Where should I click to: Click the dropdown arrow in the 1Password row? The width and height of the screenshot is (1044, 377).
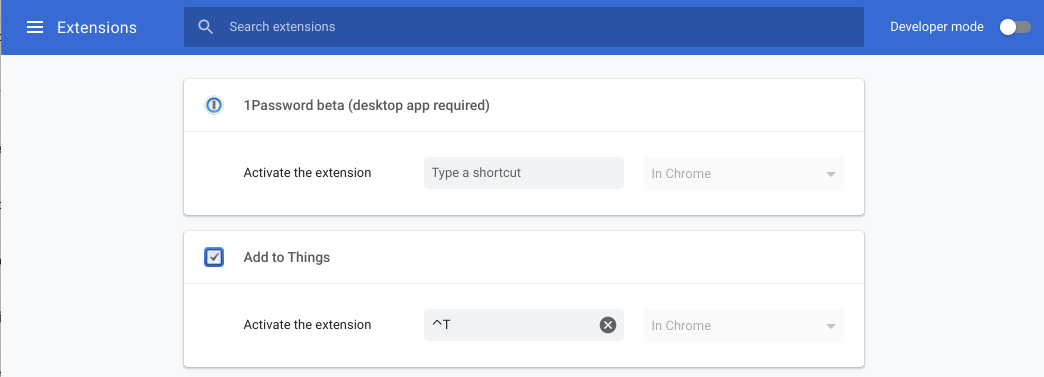coord(831,175)
